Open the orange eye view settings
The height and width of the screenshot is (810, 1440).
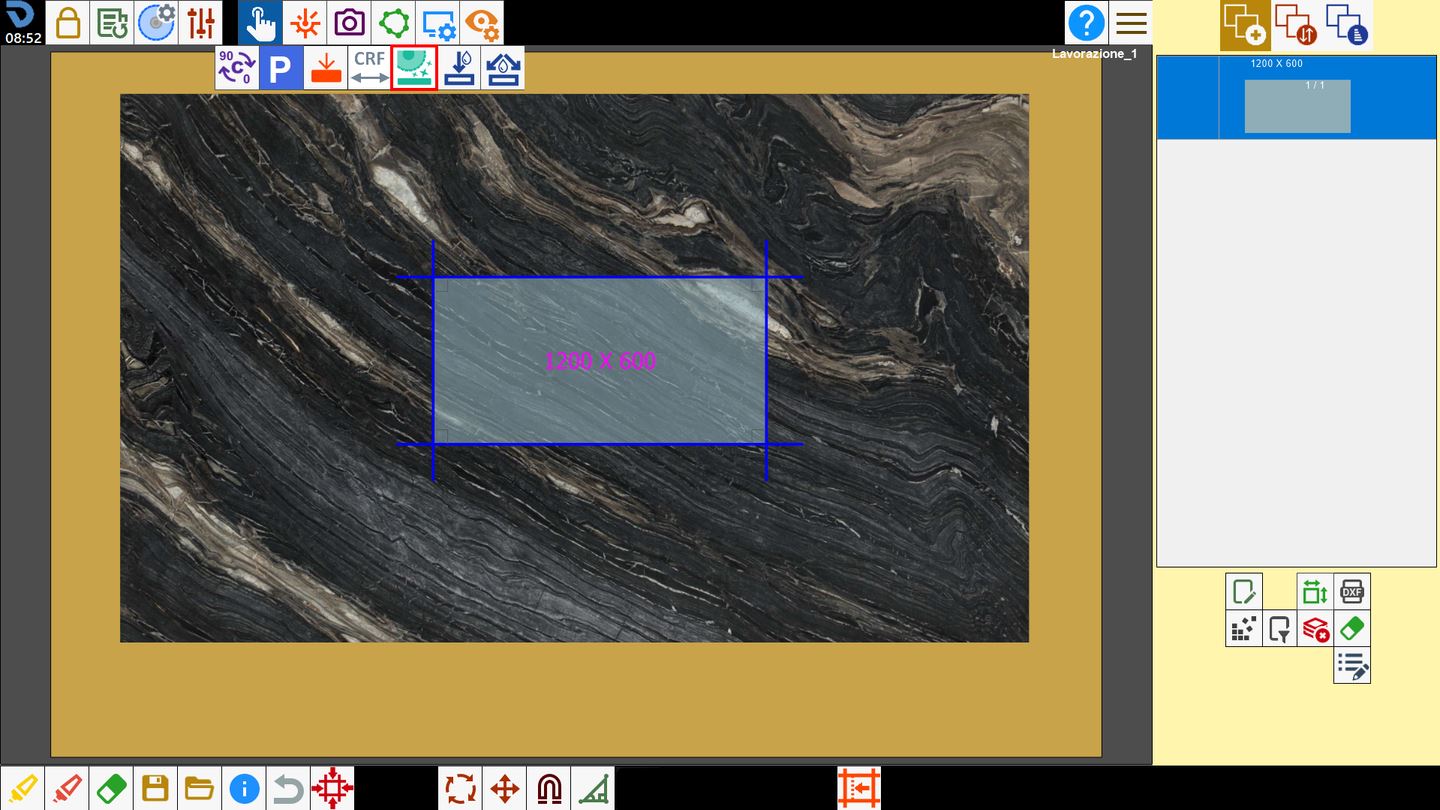[x=481, y=22]
